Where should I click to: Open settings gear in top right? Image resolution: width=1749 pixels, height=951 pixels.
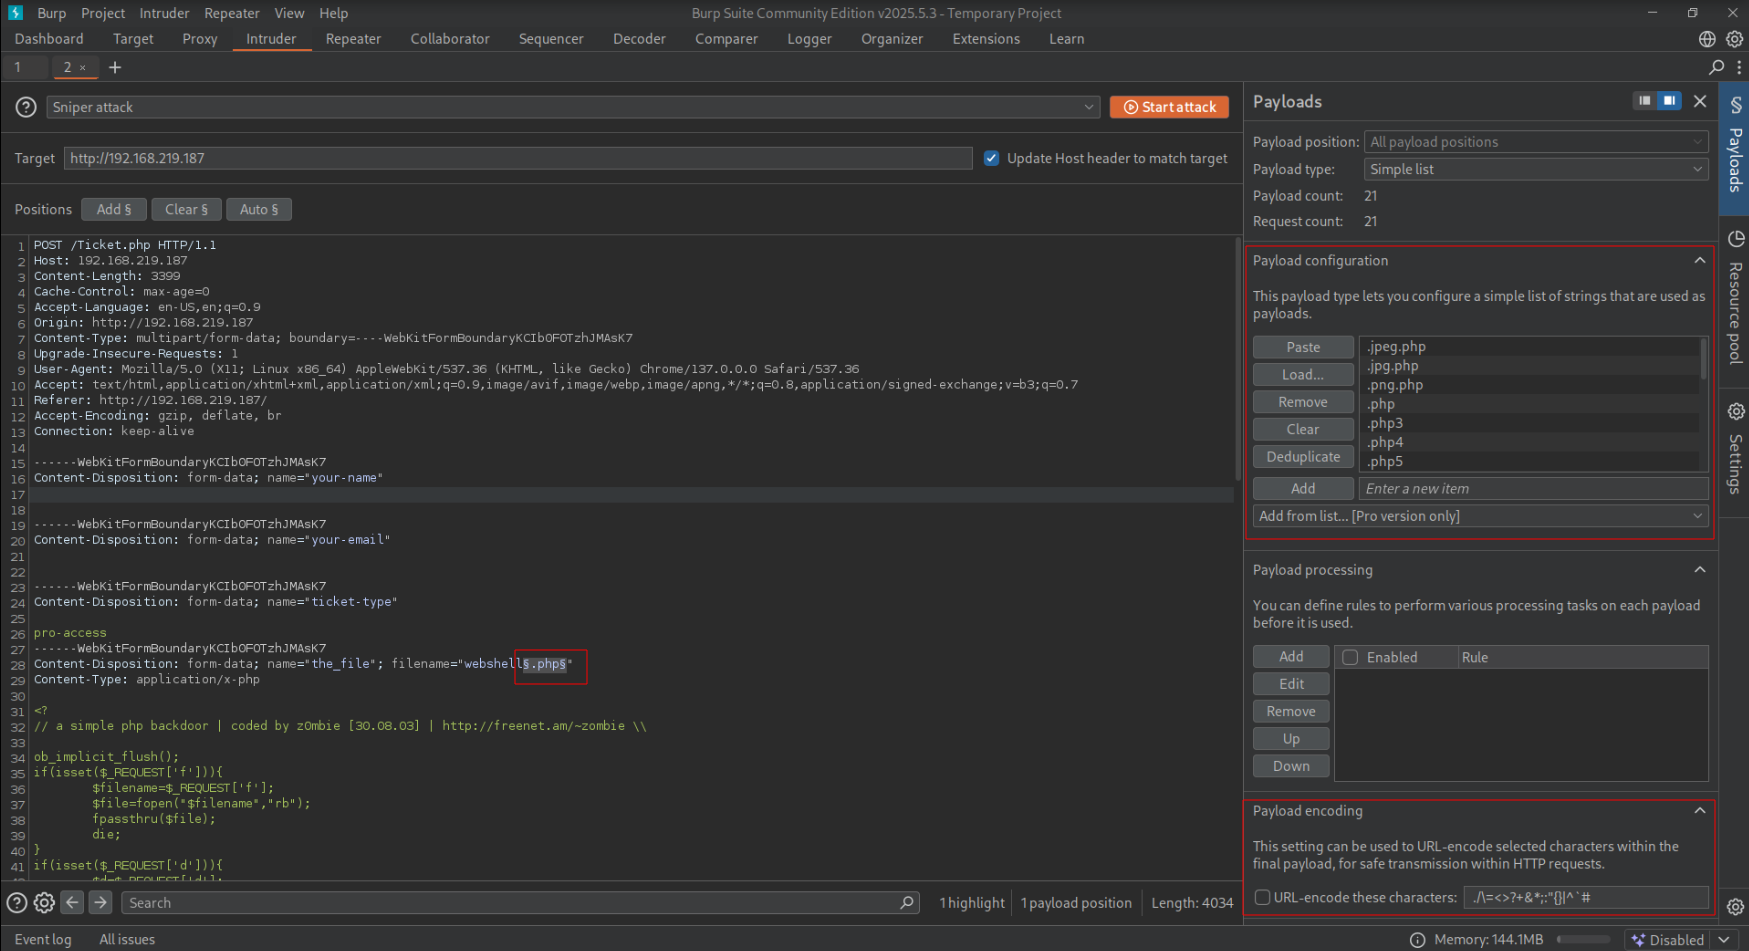[x=1735, y=39]
